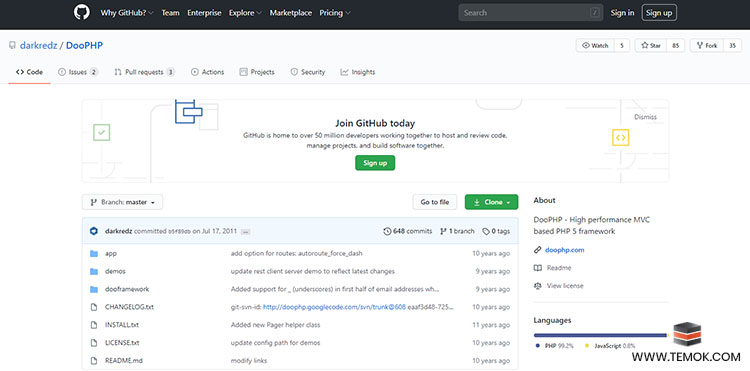Image resolution: width=750 pixels, height=371 pixels.
Task: Expand the Why GitHub? menu
Action: point(127,13)
